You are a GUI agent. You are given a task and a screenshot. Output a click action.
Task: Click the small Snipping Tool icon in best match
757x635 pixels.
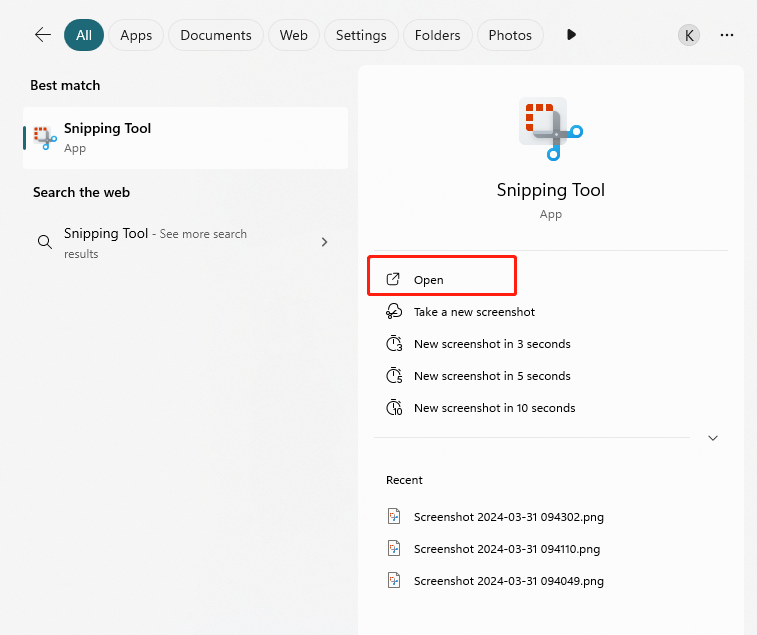click(x=44, y=138)
